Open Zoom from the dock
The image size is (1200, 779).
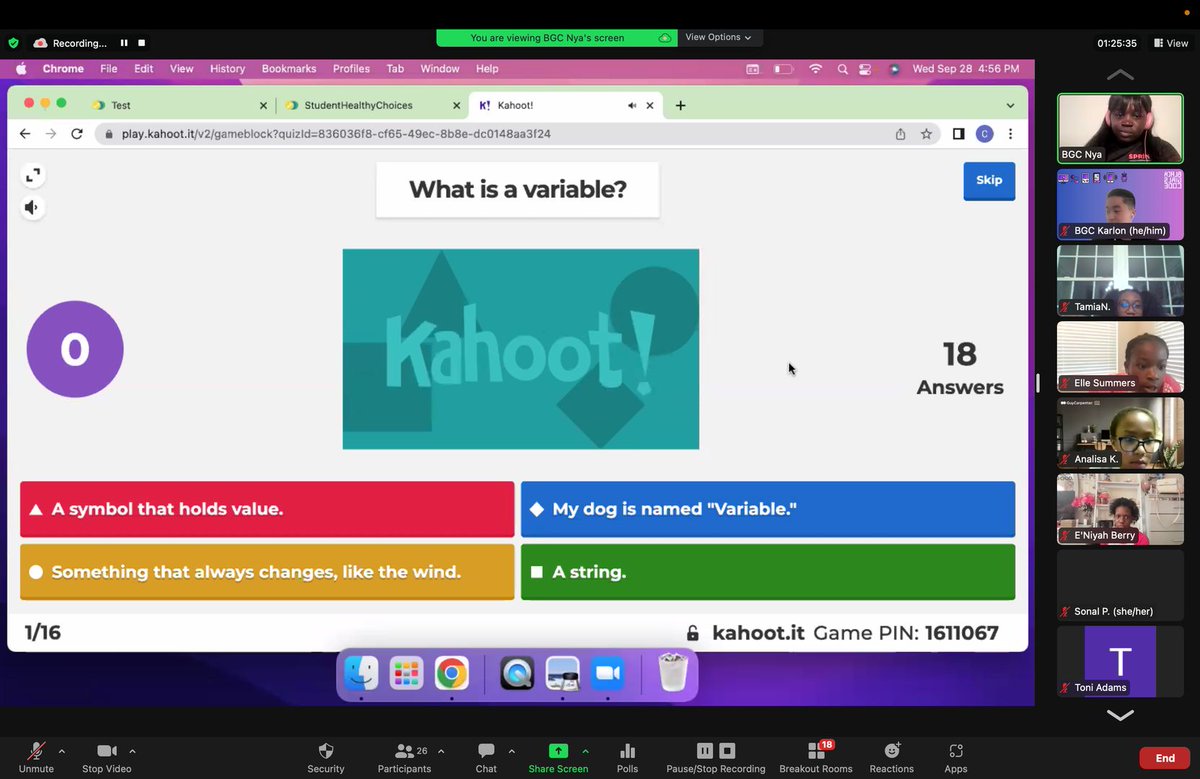pos(608,674)
